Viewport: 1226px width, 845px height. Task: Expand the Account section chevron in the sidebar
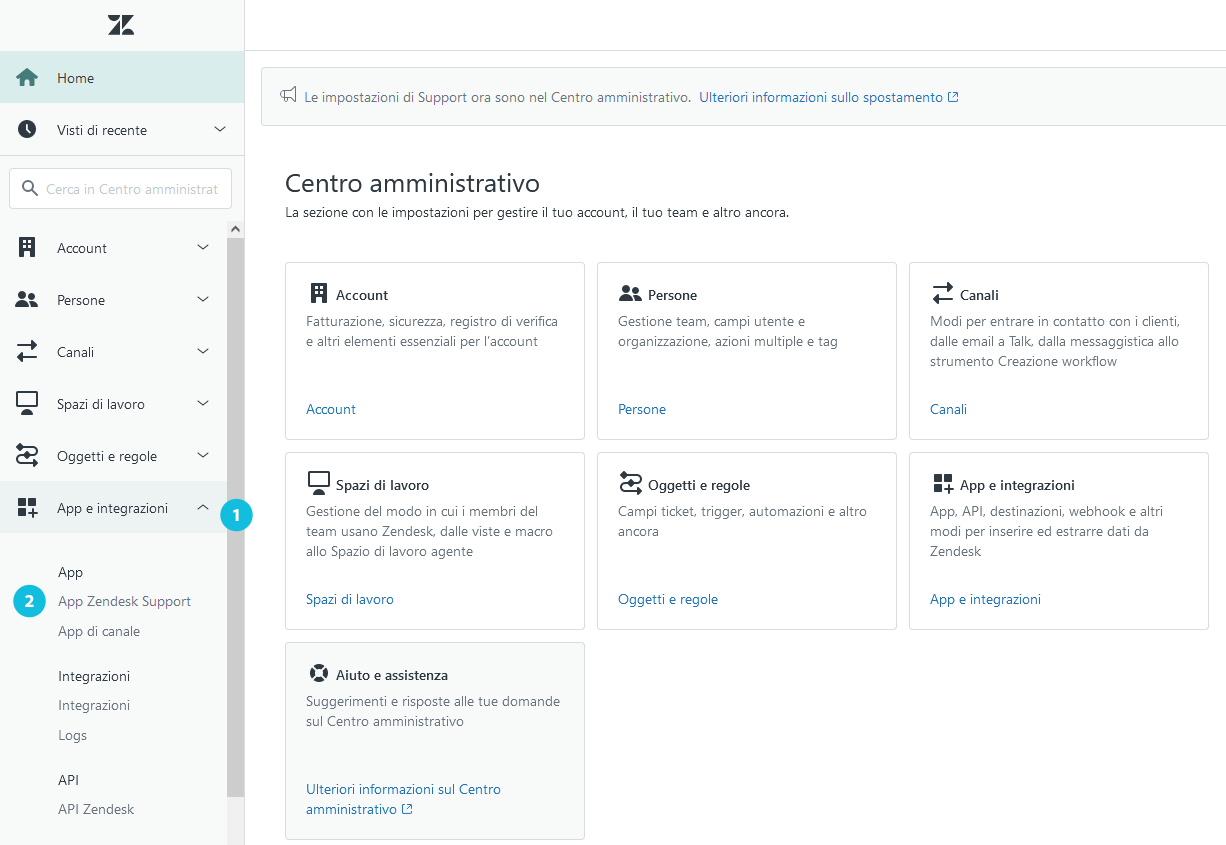pos(203,248)
